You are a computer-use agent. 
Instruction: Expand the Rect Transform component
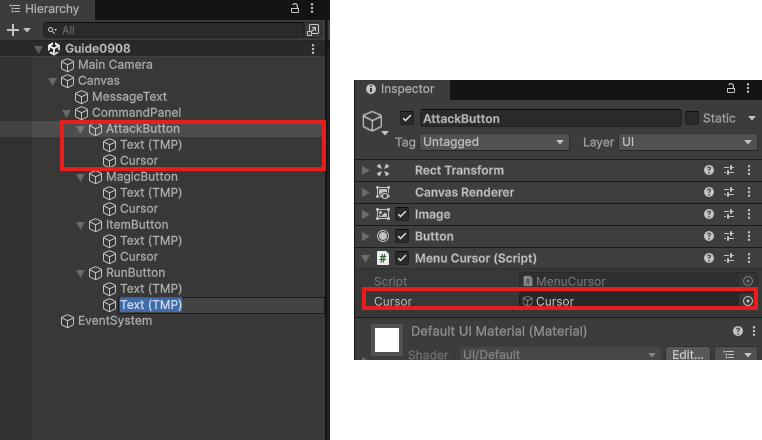coord(365,170)
